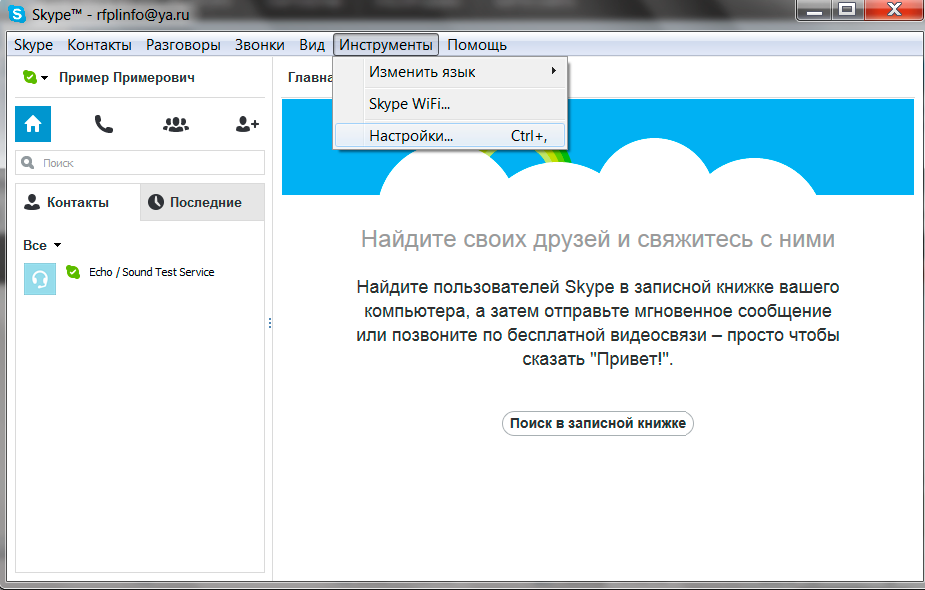
Task: Create a group with the people icon
Action: tap(176, 124)
